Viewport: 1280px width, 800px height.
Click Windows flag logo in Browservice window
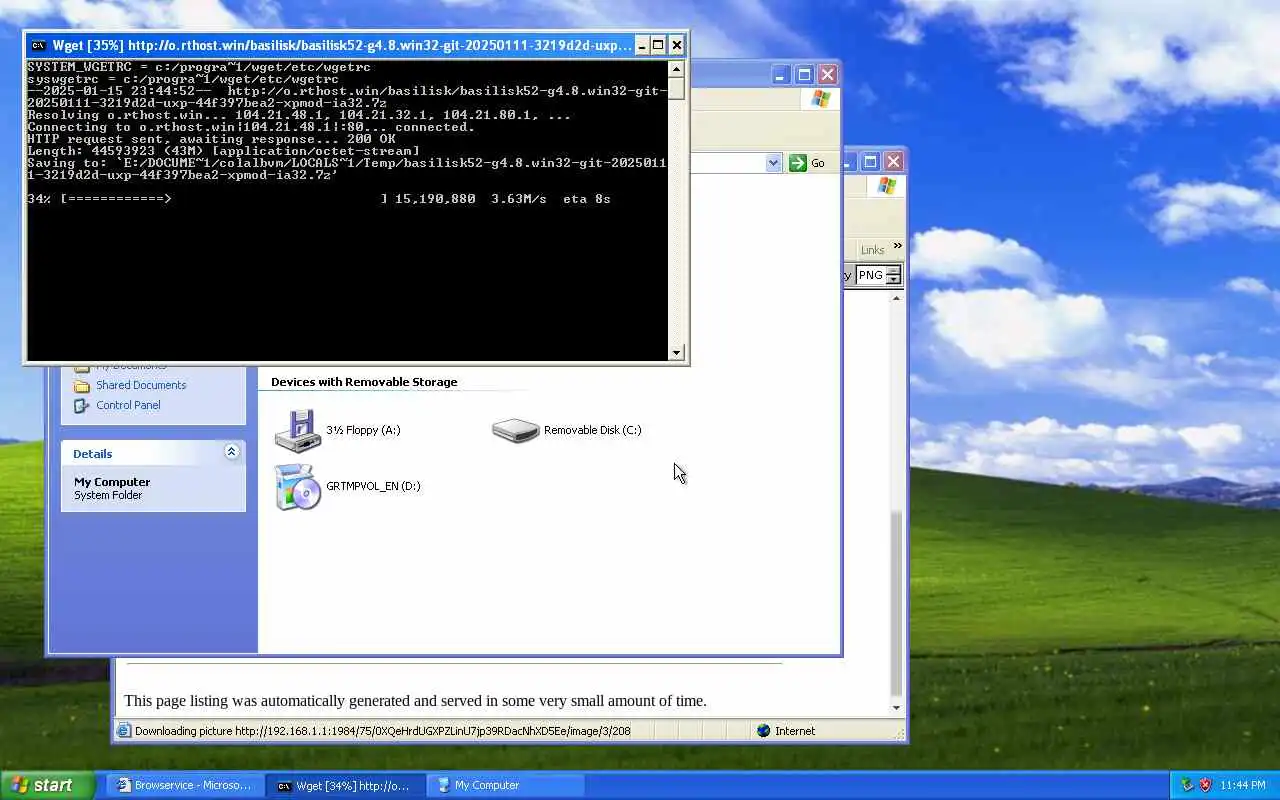[886, 186]
